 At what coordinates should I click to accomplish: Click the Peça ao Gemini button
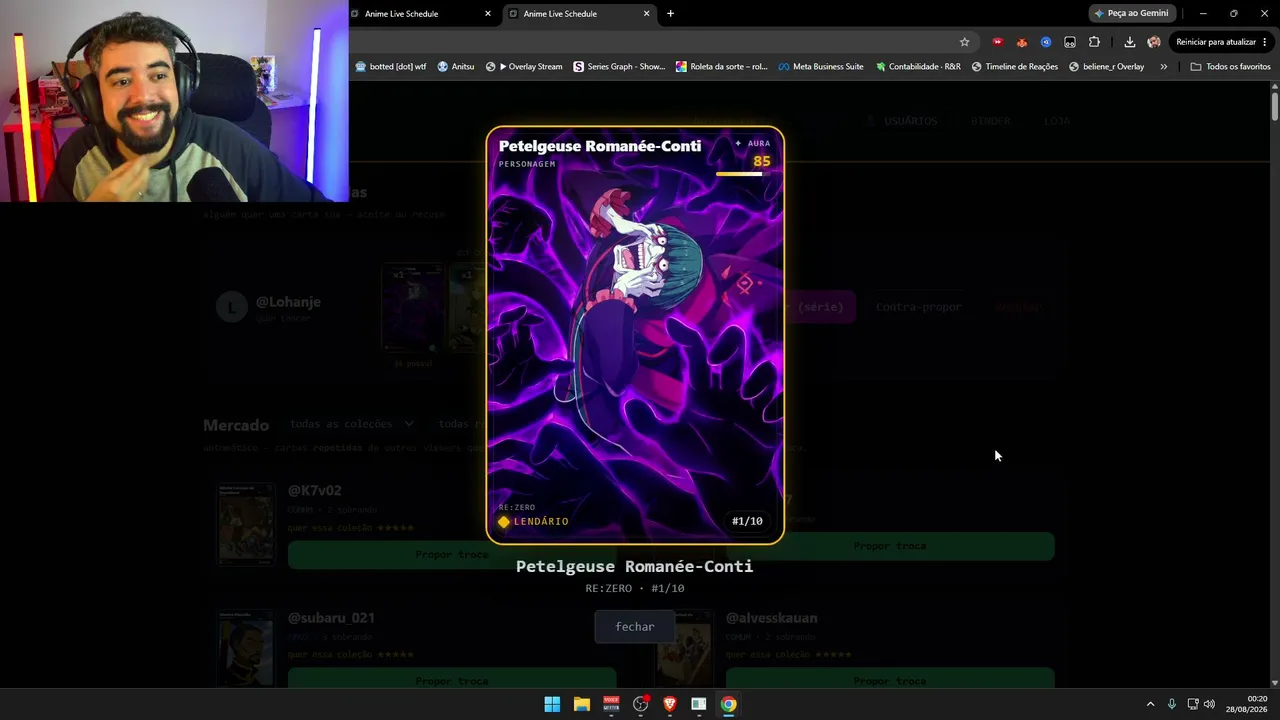pyautogui.click(x=1131, y=13)
